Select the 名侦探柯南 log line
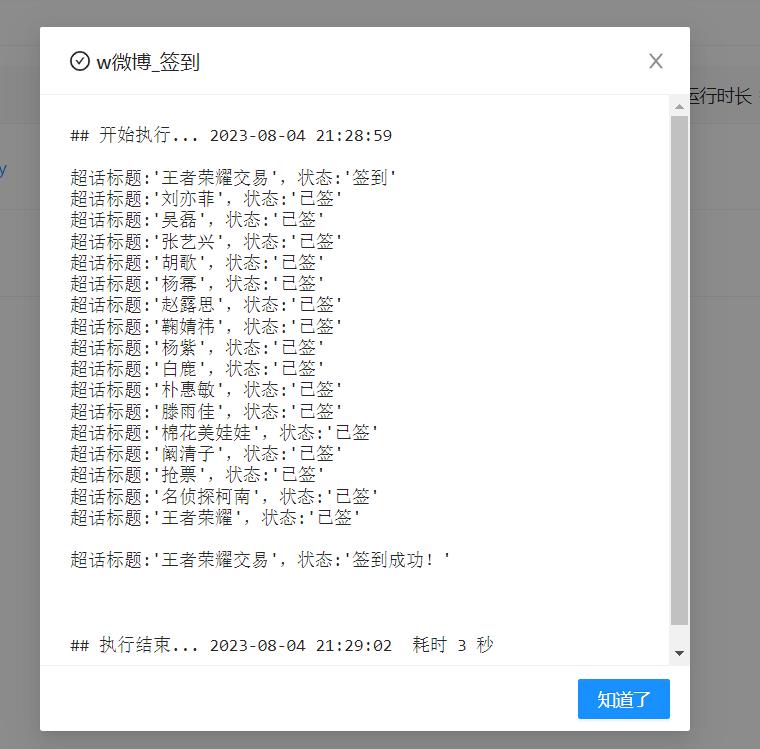 (x=224, y=496)
